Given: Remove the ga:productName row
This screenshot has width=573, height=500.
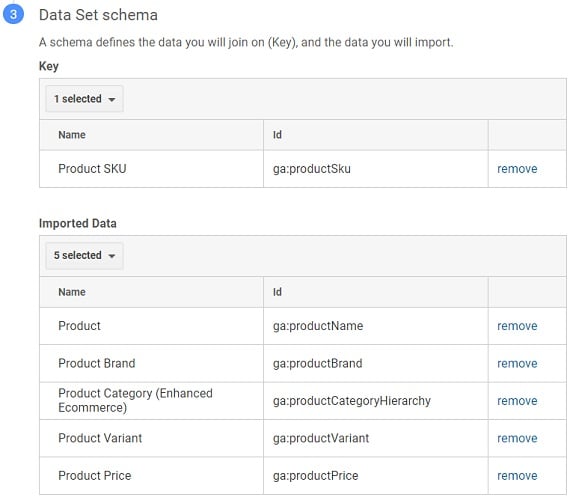Looking at the screenshot, I should 517,326.
